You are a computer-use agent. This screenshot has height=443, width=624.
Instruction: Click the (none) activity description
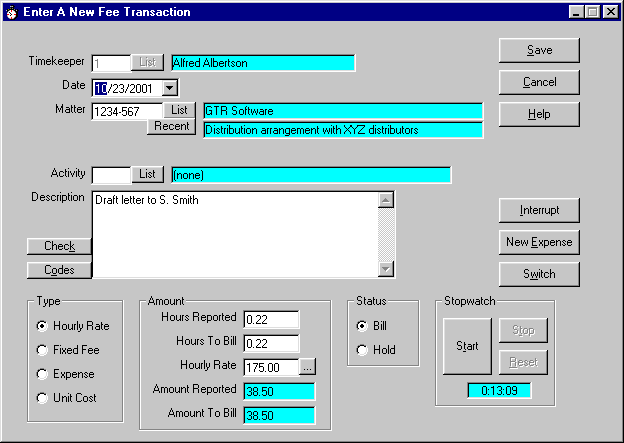click(311, 175)
